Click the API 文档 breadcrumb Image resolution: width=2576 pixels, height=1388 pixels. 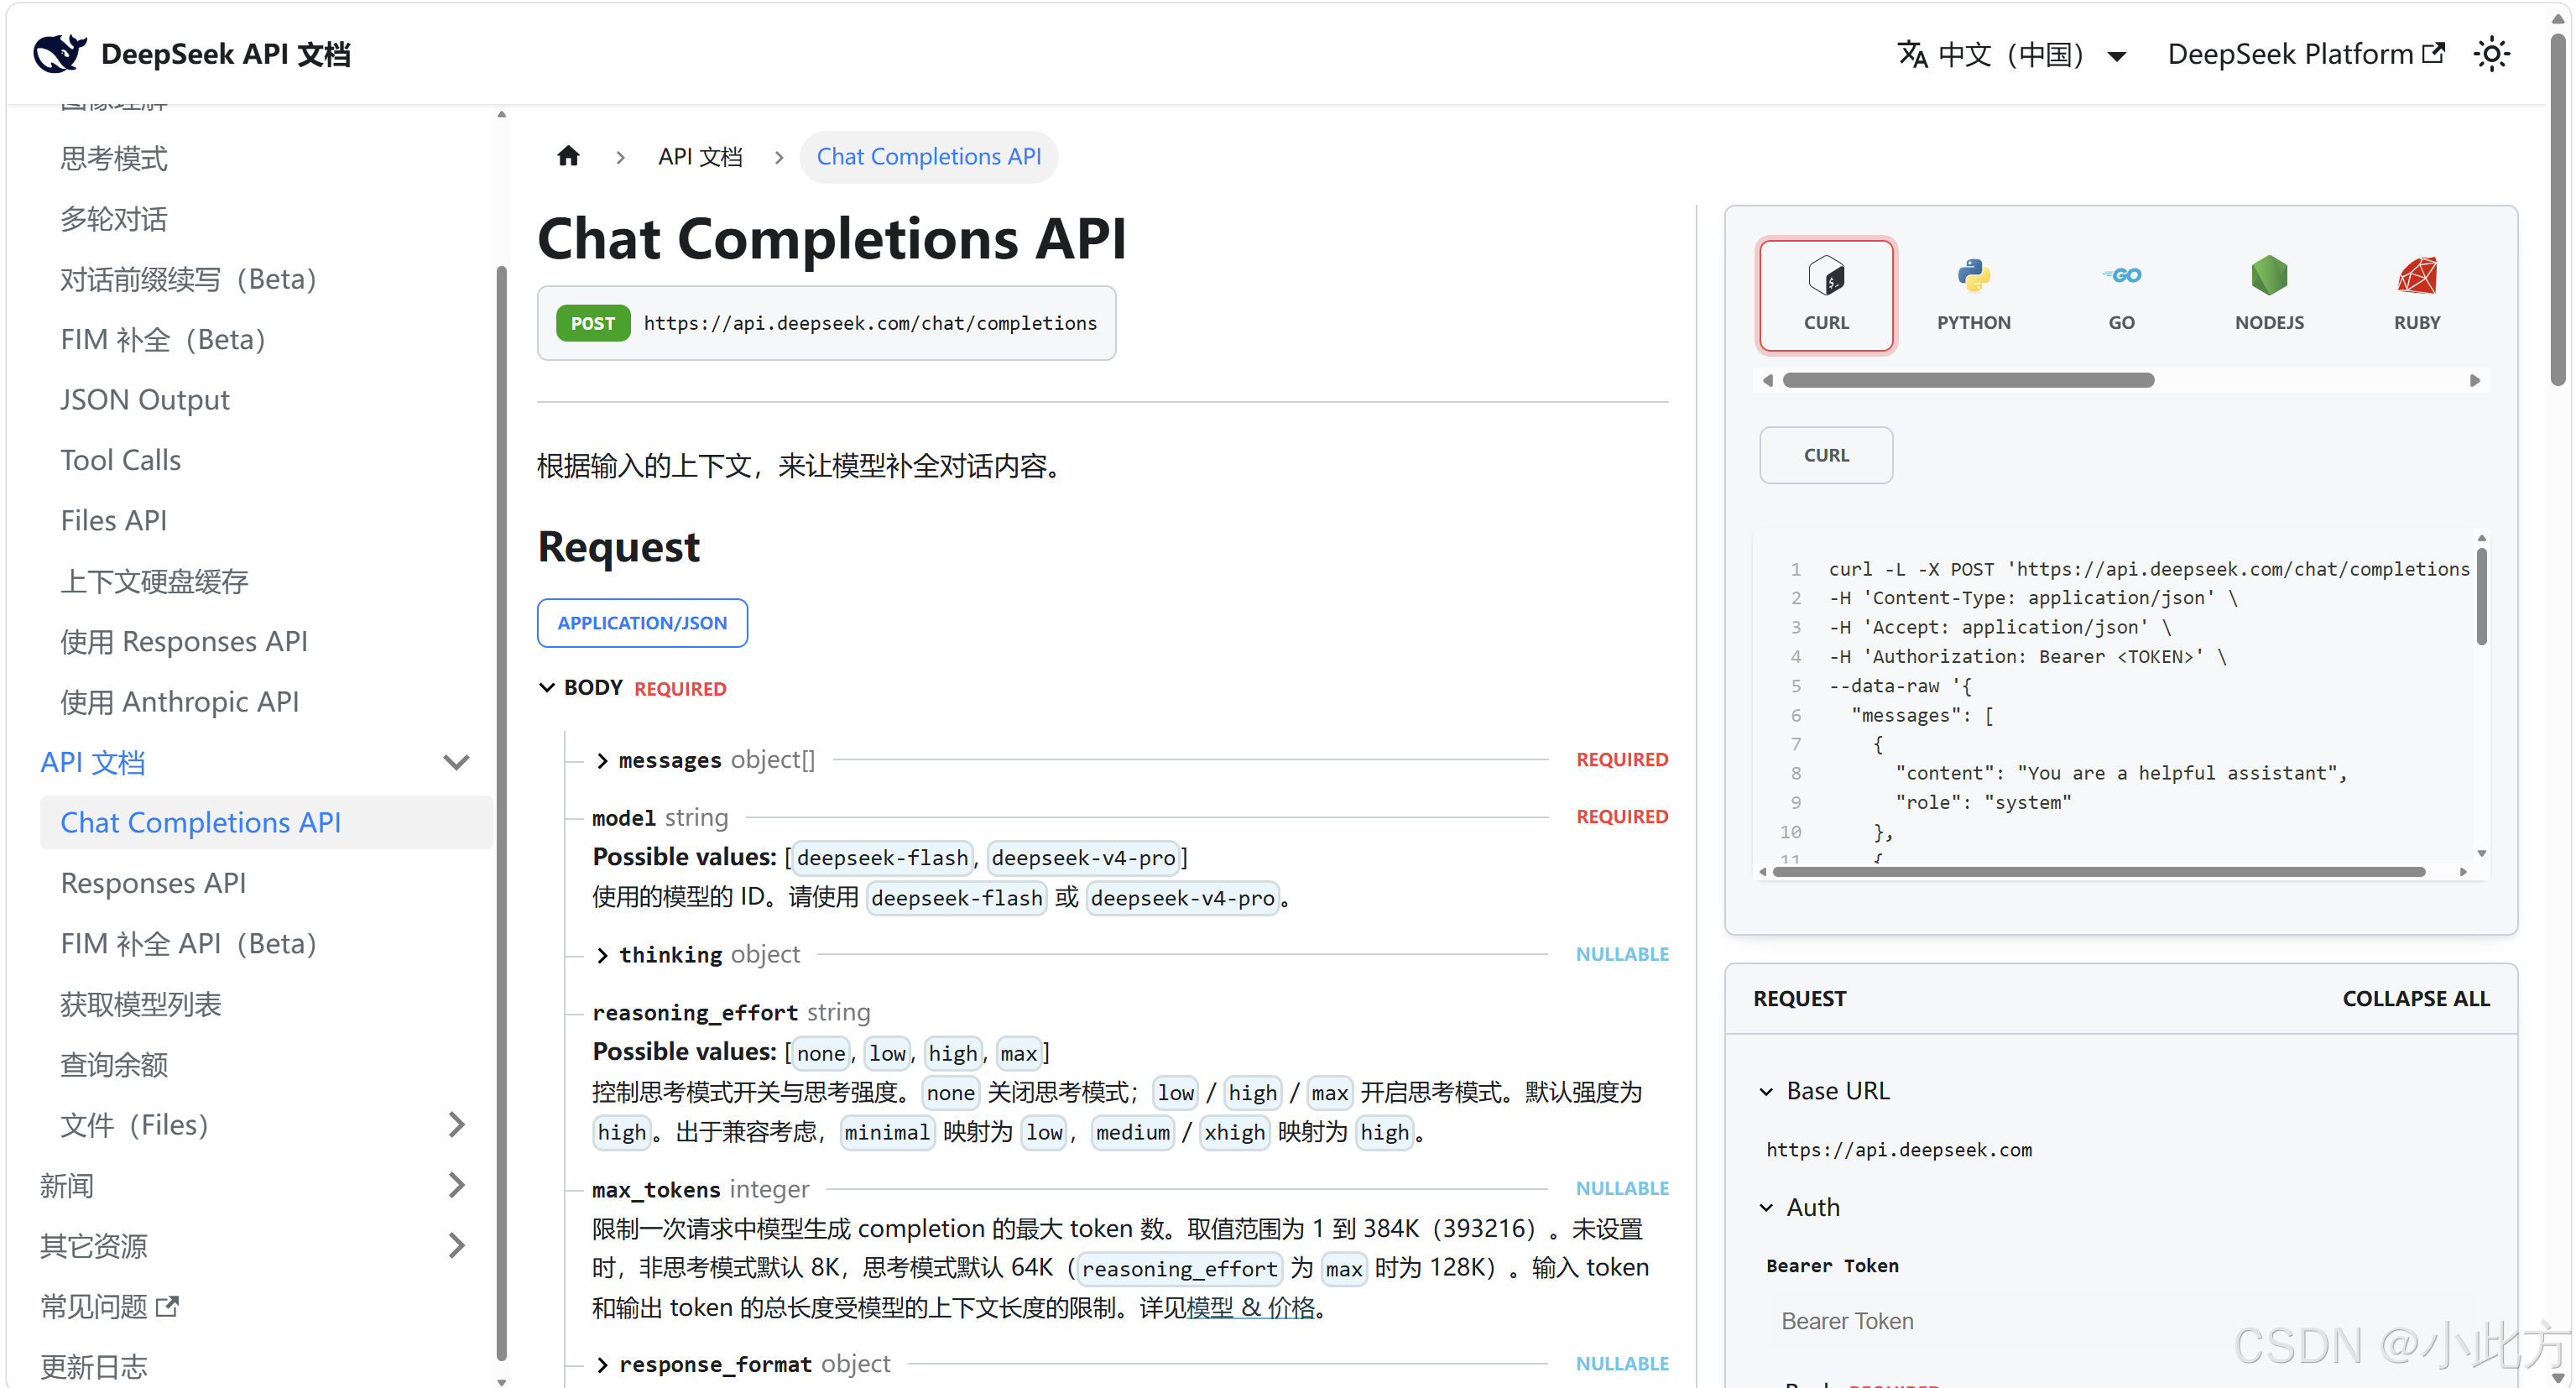(700, 157)
